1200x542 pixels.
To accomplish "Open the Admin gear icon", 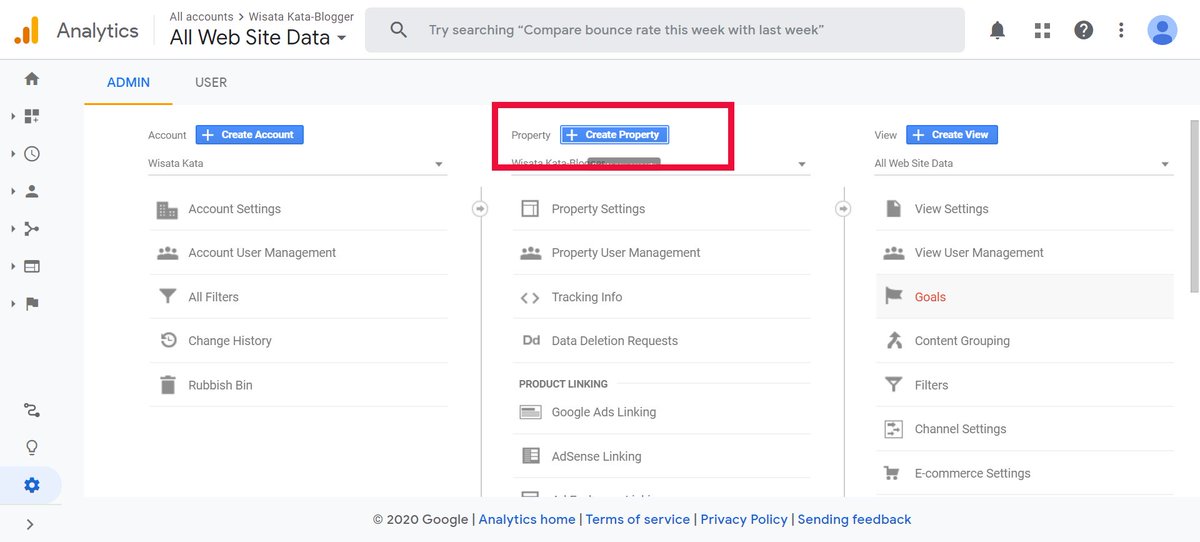I will [32, 485].
